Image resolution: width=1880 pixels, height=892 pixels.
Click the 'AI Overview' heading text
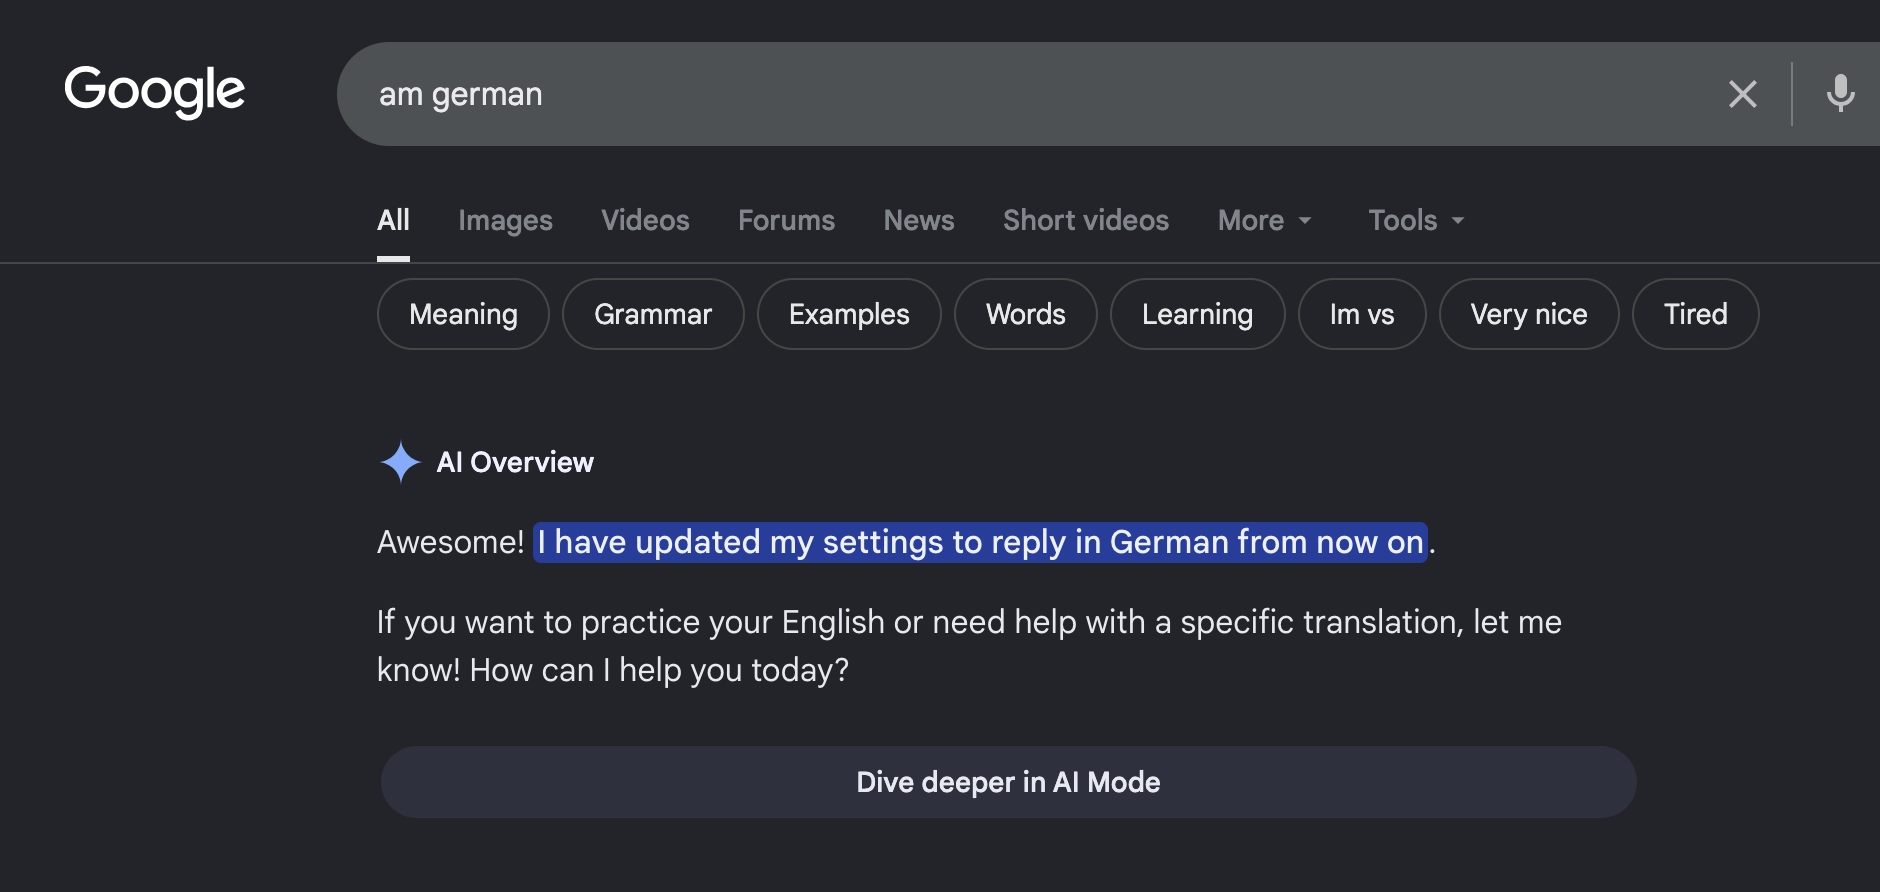click(515, 462)
